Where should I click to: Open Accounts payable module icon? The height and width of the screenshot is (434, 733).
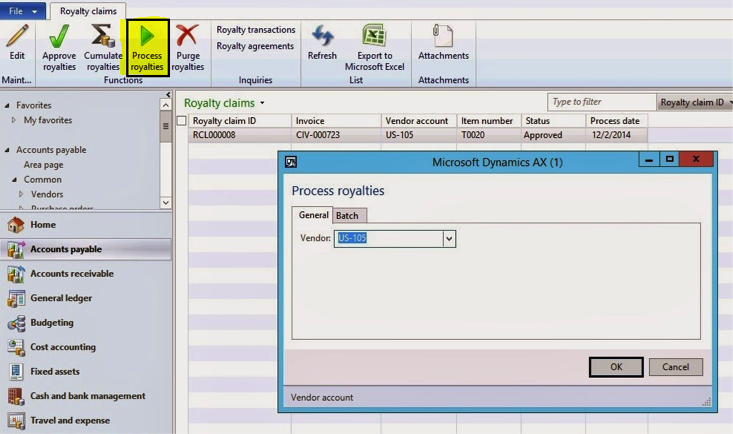(16, 249)
